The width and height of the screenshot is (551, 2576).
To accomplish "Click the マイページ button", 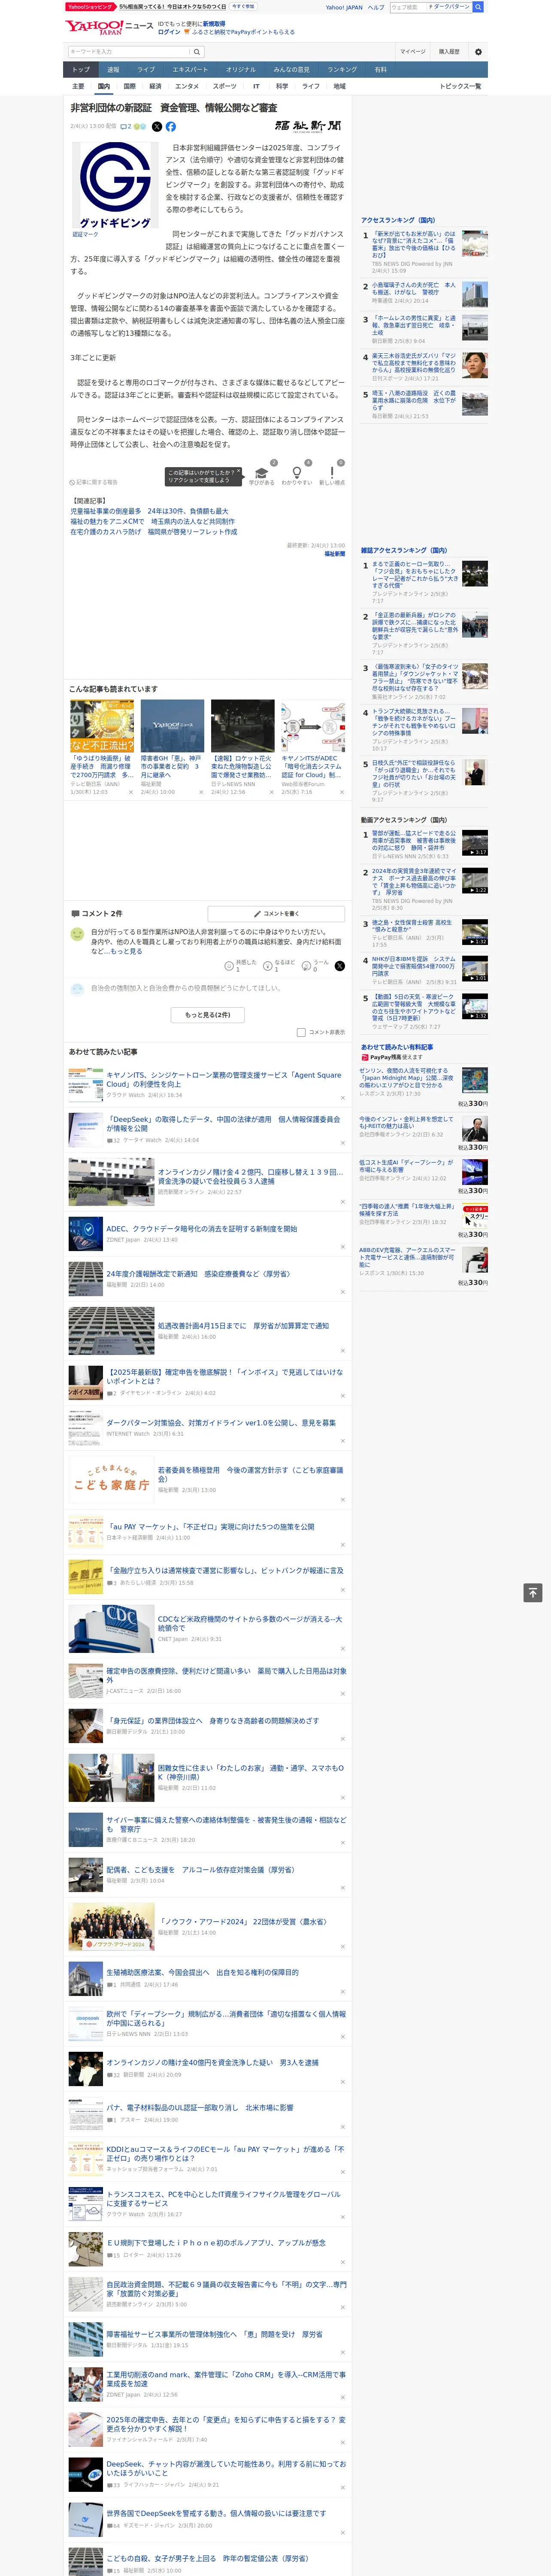I will 413,52.
